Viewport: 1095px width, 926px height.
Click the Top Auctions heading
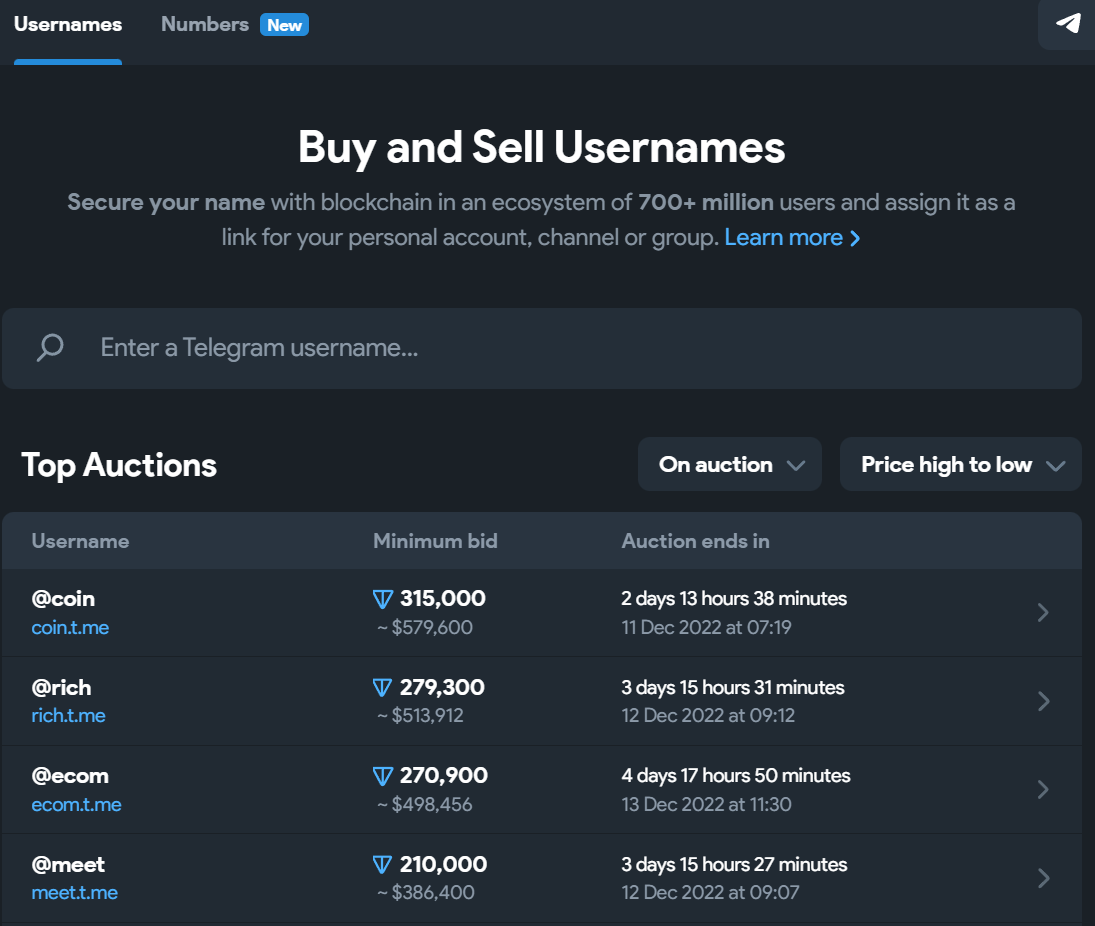tap(119, 465)
